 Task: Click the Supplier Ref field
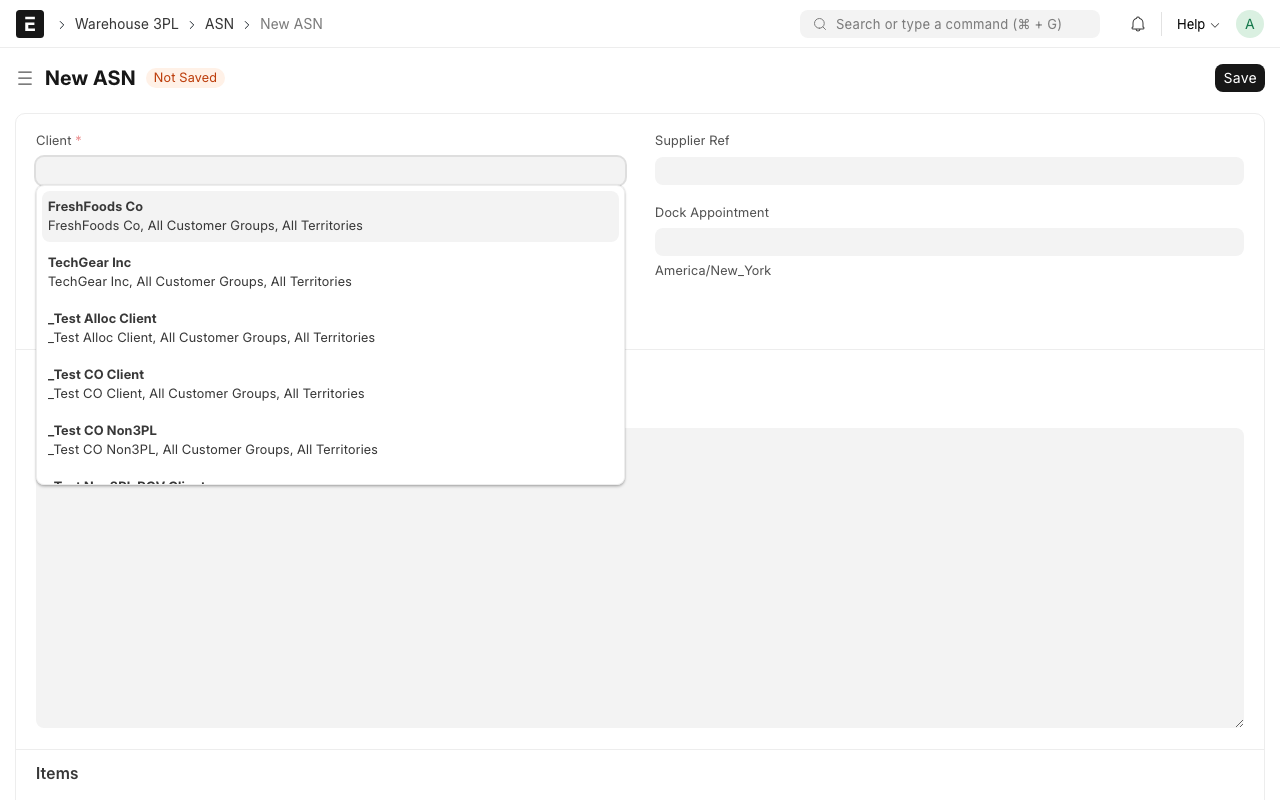coord(948,171)
